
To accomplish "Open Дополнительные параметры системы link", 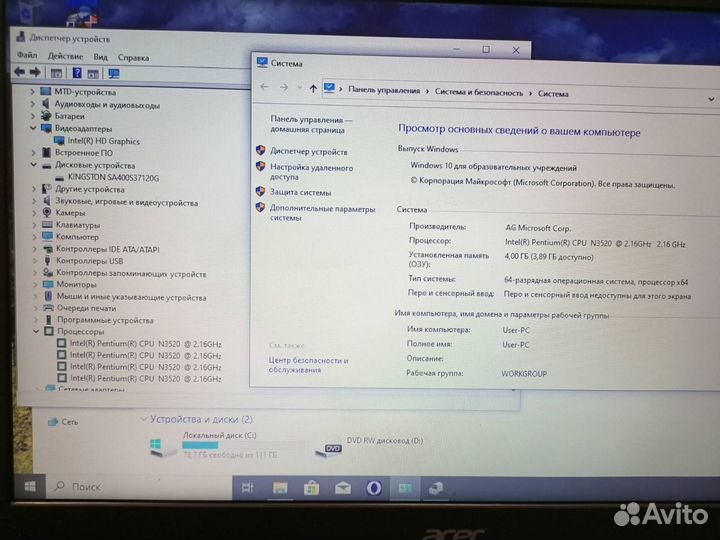I will (x=322, y=213).
